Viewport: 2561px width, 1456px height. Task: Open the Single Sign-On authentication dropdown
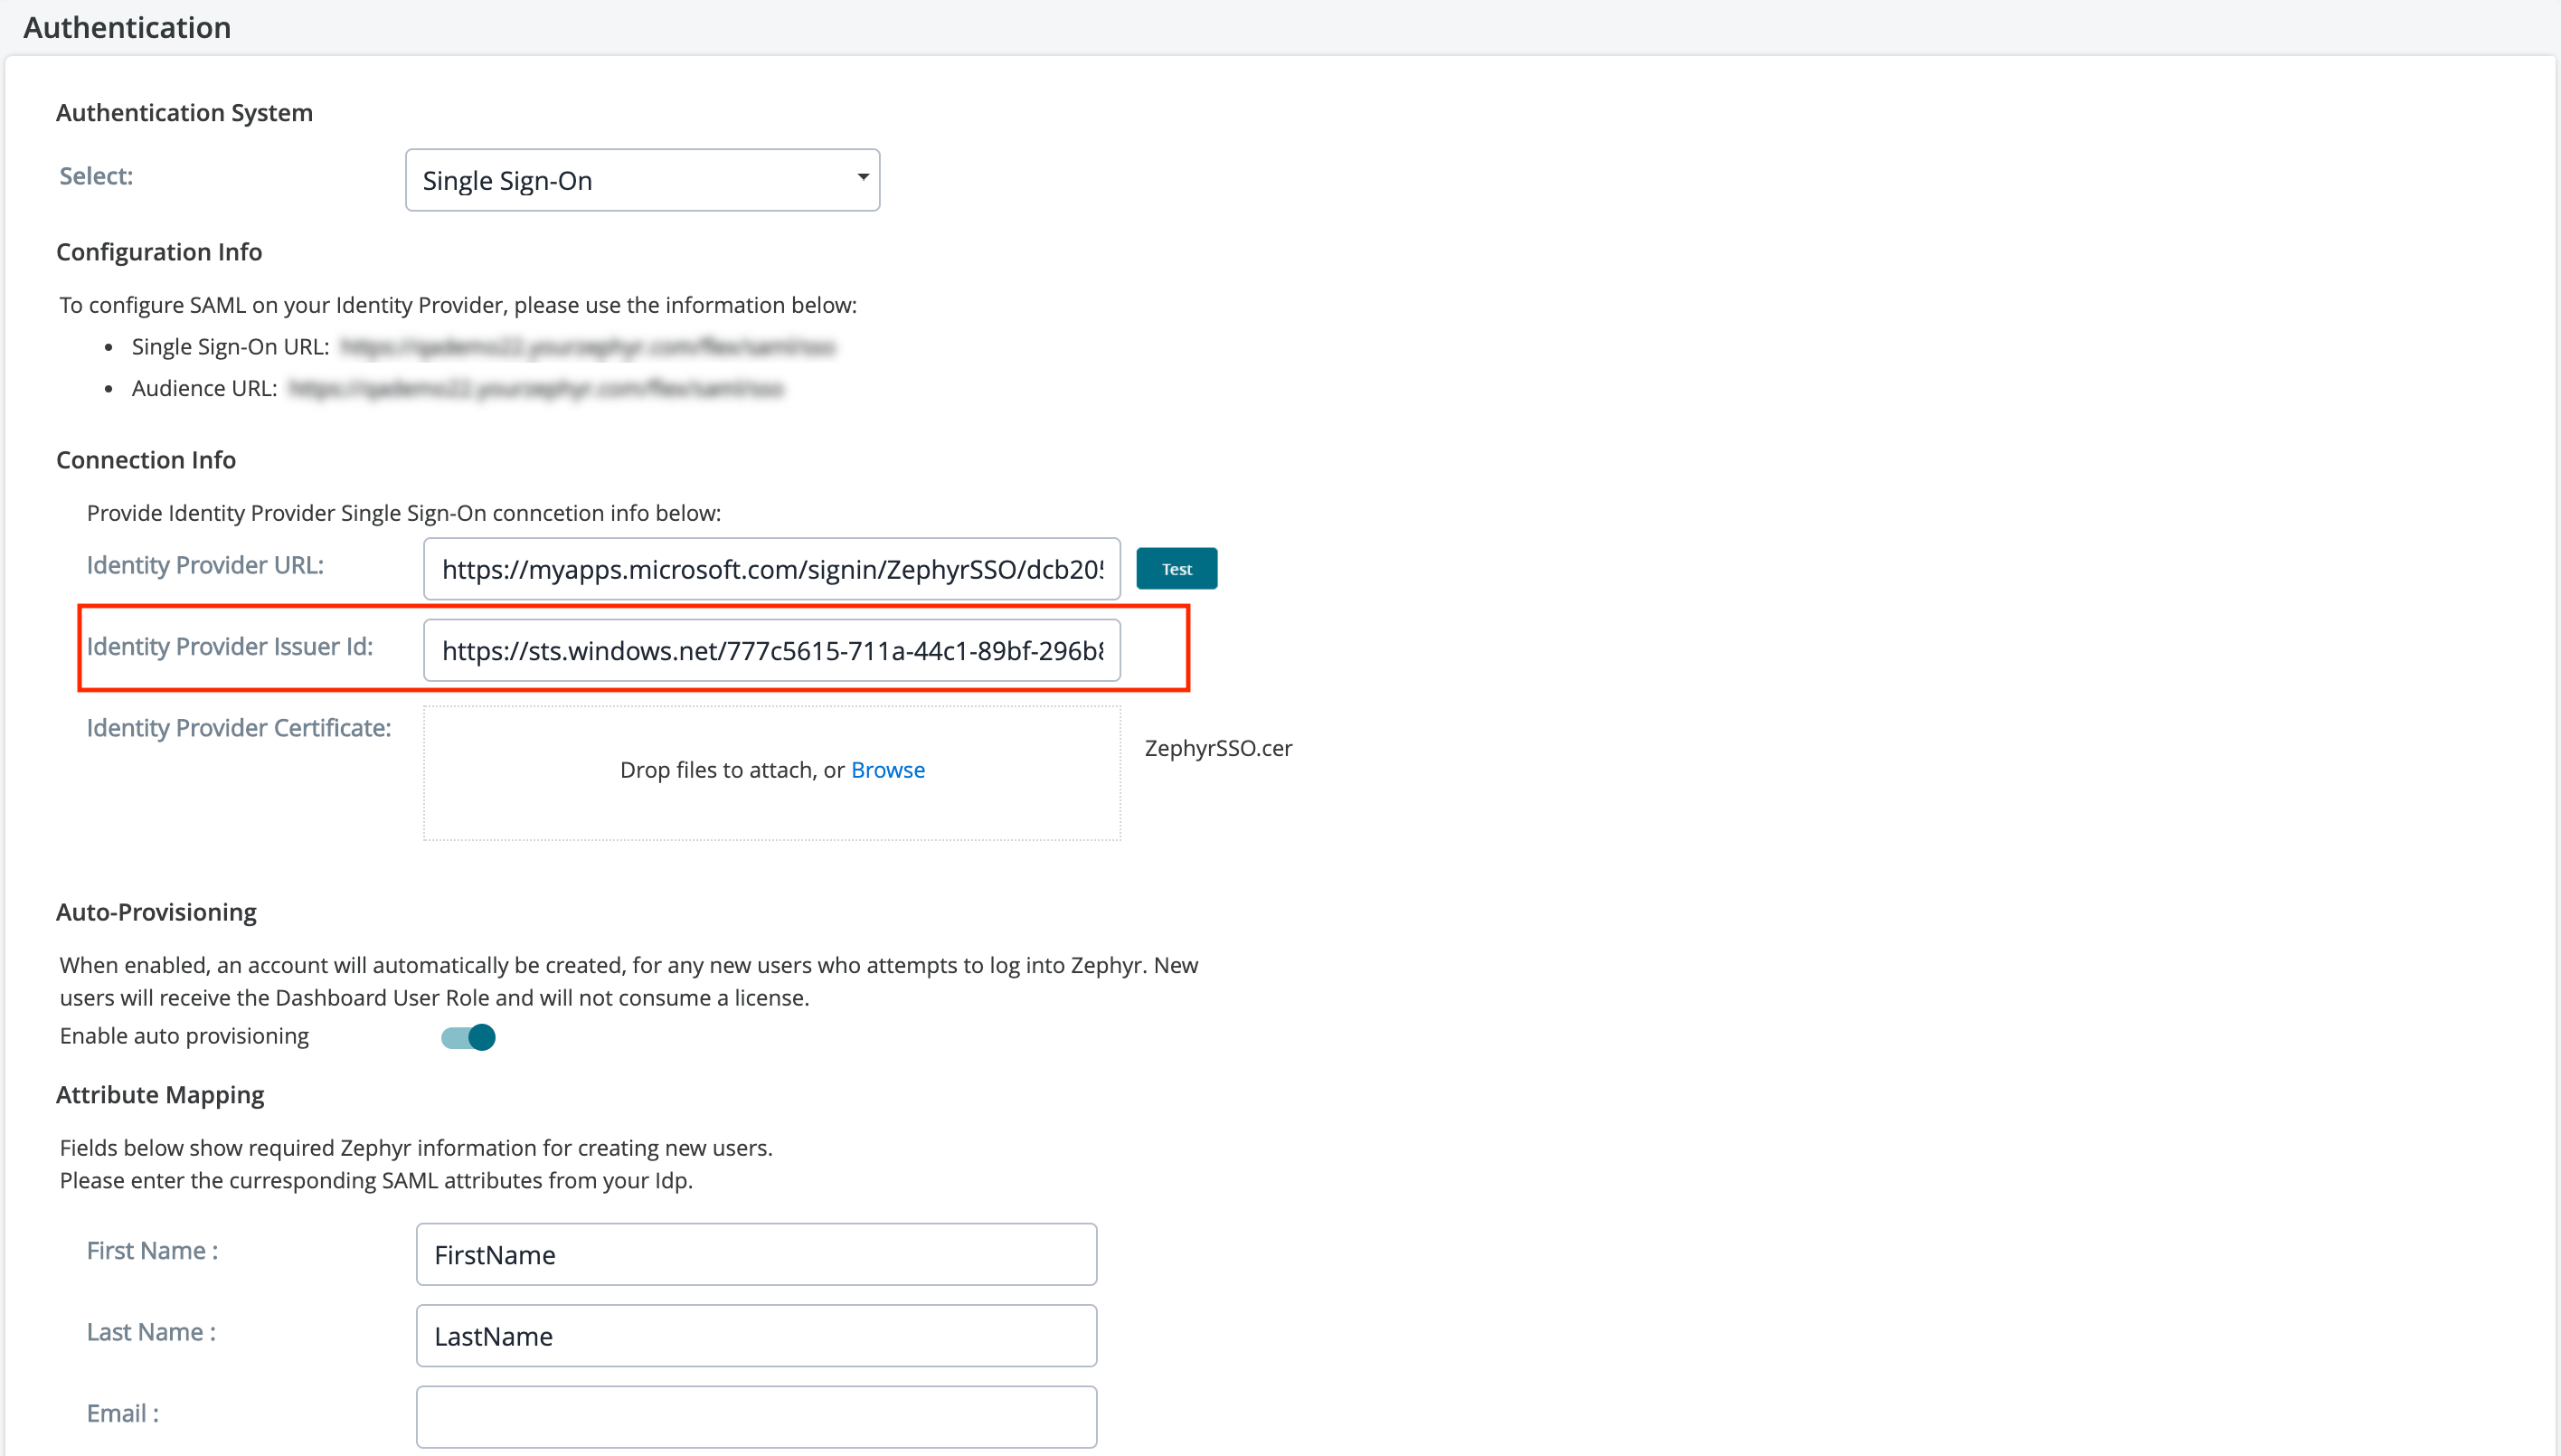[x=641, y=180]
